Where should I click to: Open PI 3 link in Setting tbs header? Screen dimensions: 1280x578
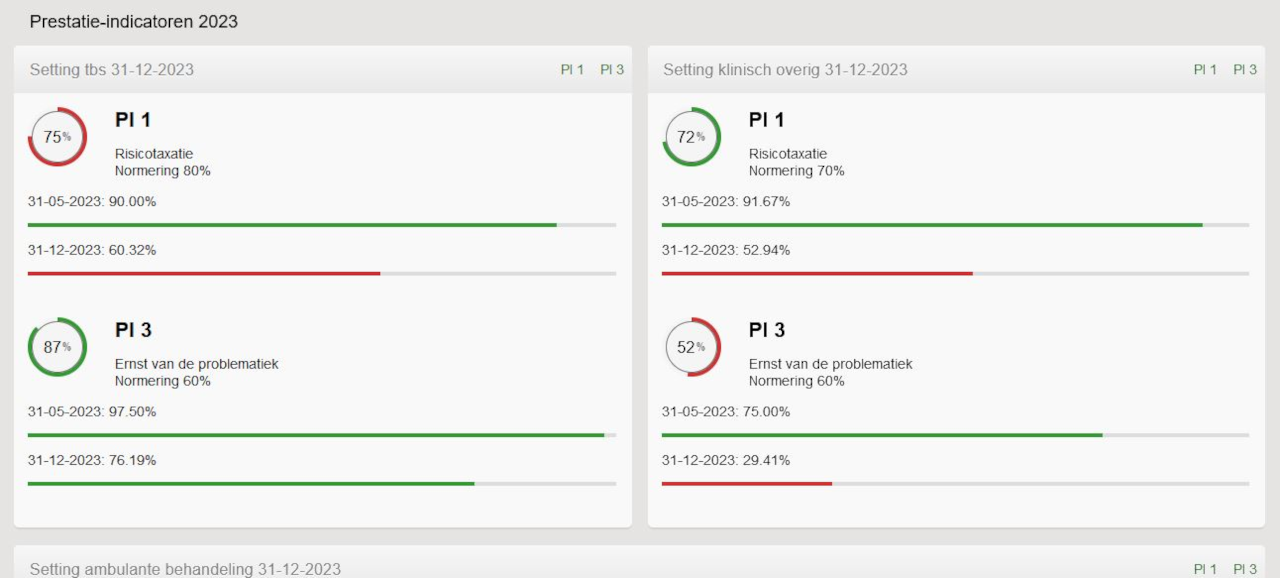coord(612,70)
